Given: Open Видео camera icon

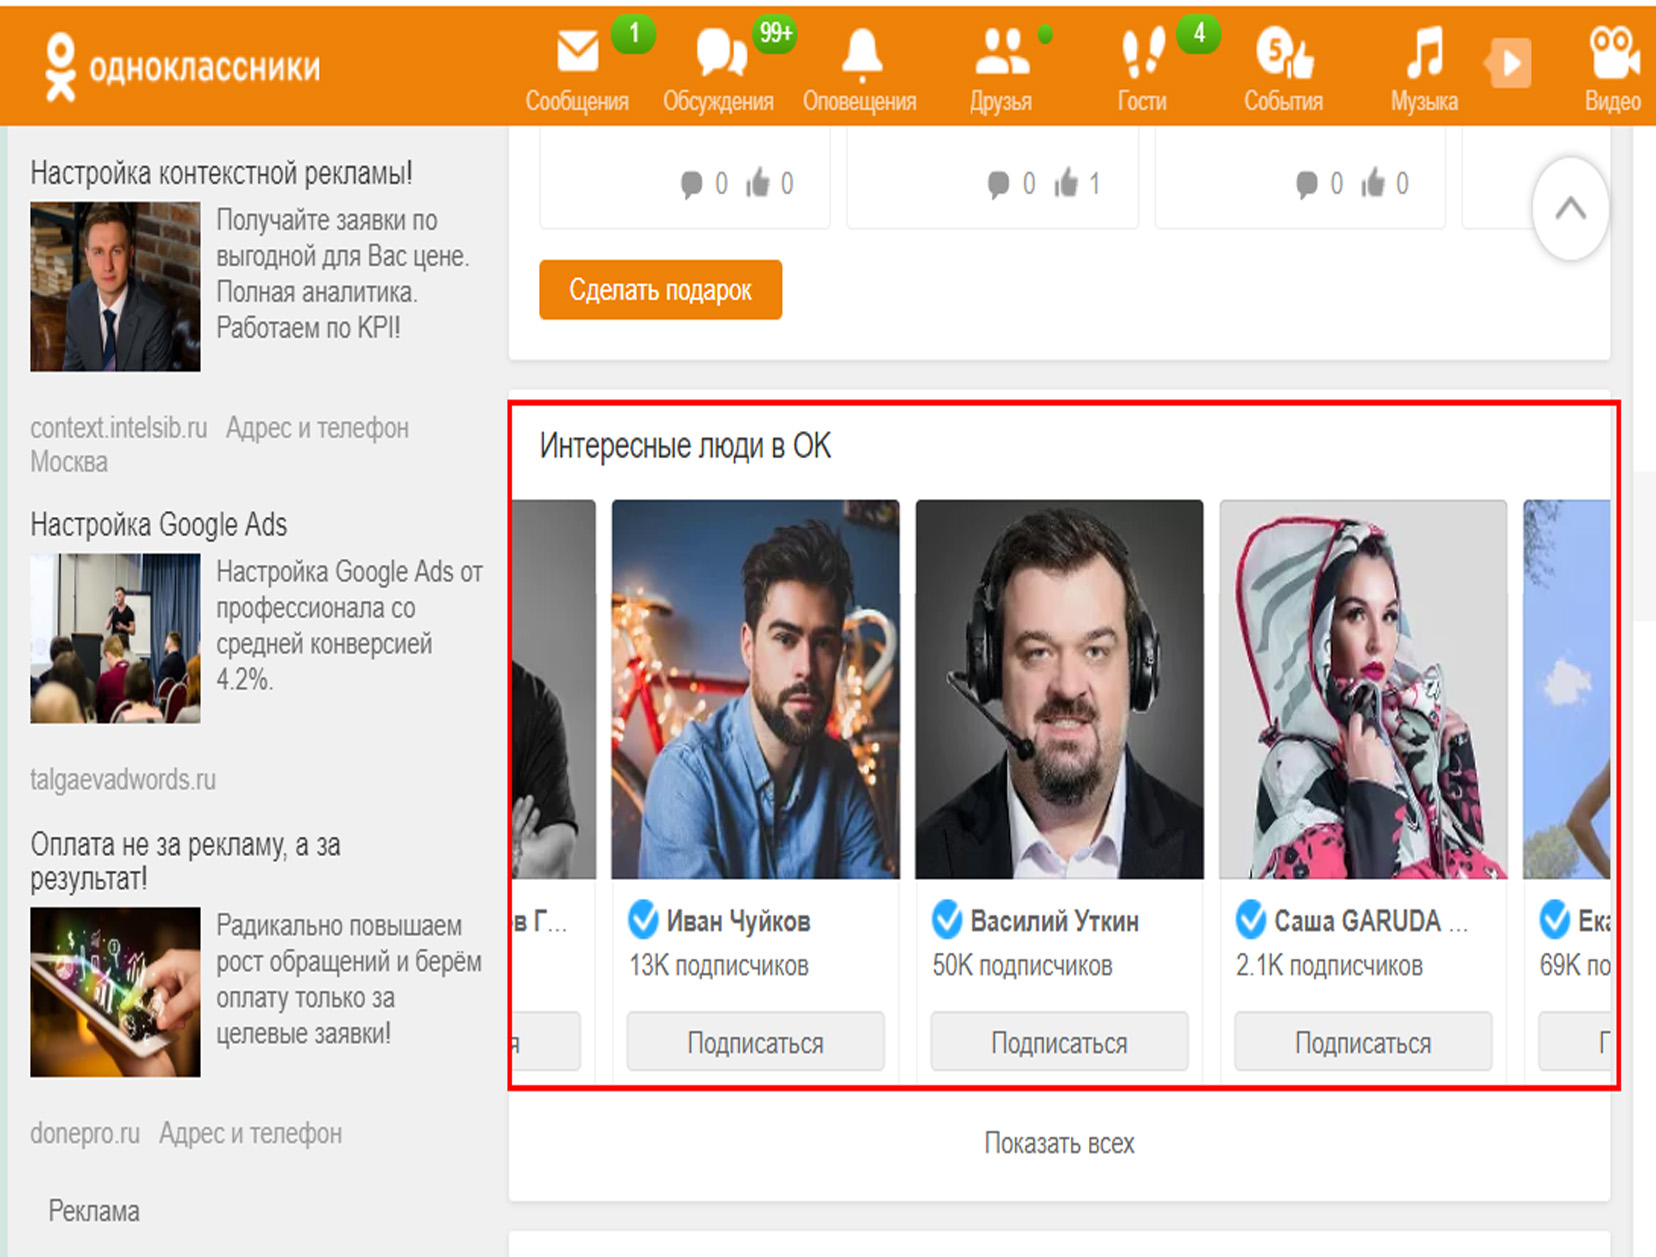Looking at the screenshot, I should 1611,53.
